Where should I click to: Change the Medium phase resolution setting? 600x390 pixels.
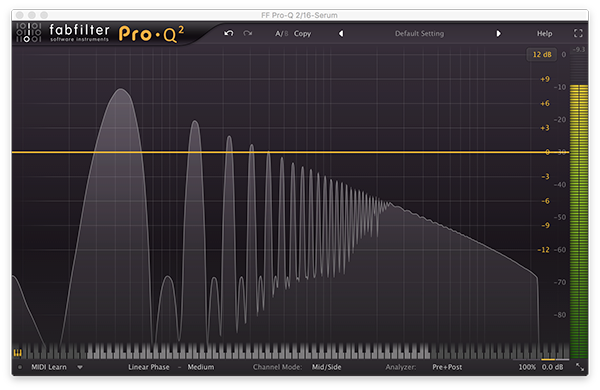201,367
